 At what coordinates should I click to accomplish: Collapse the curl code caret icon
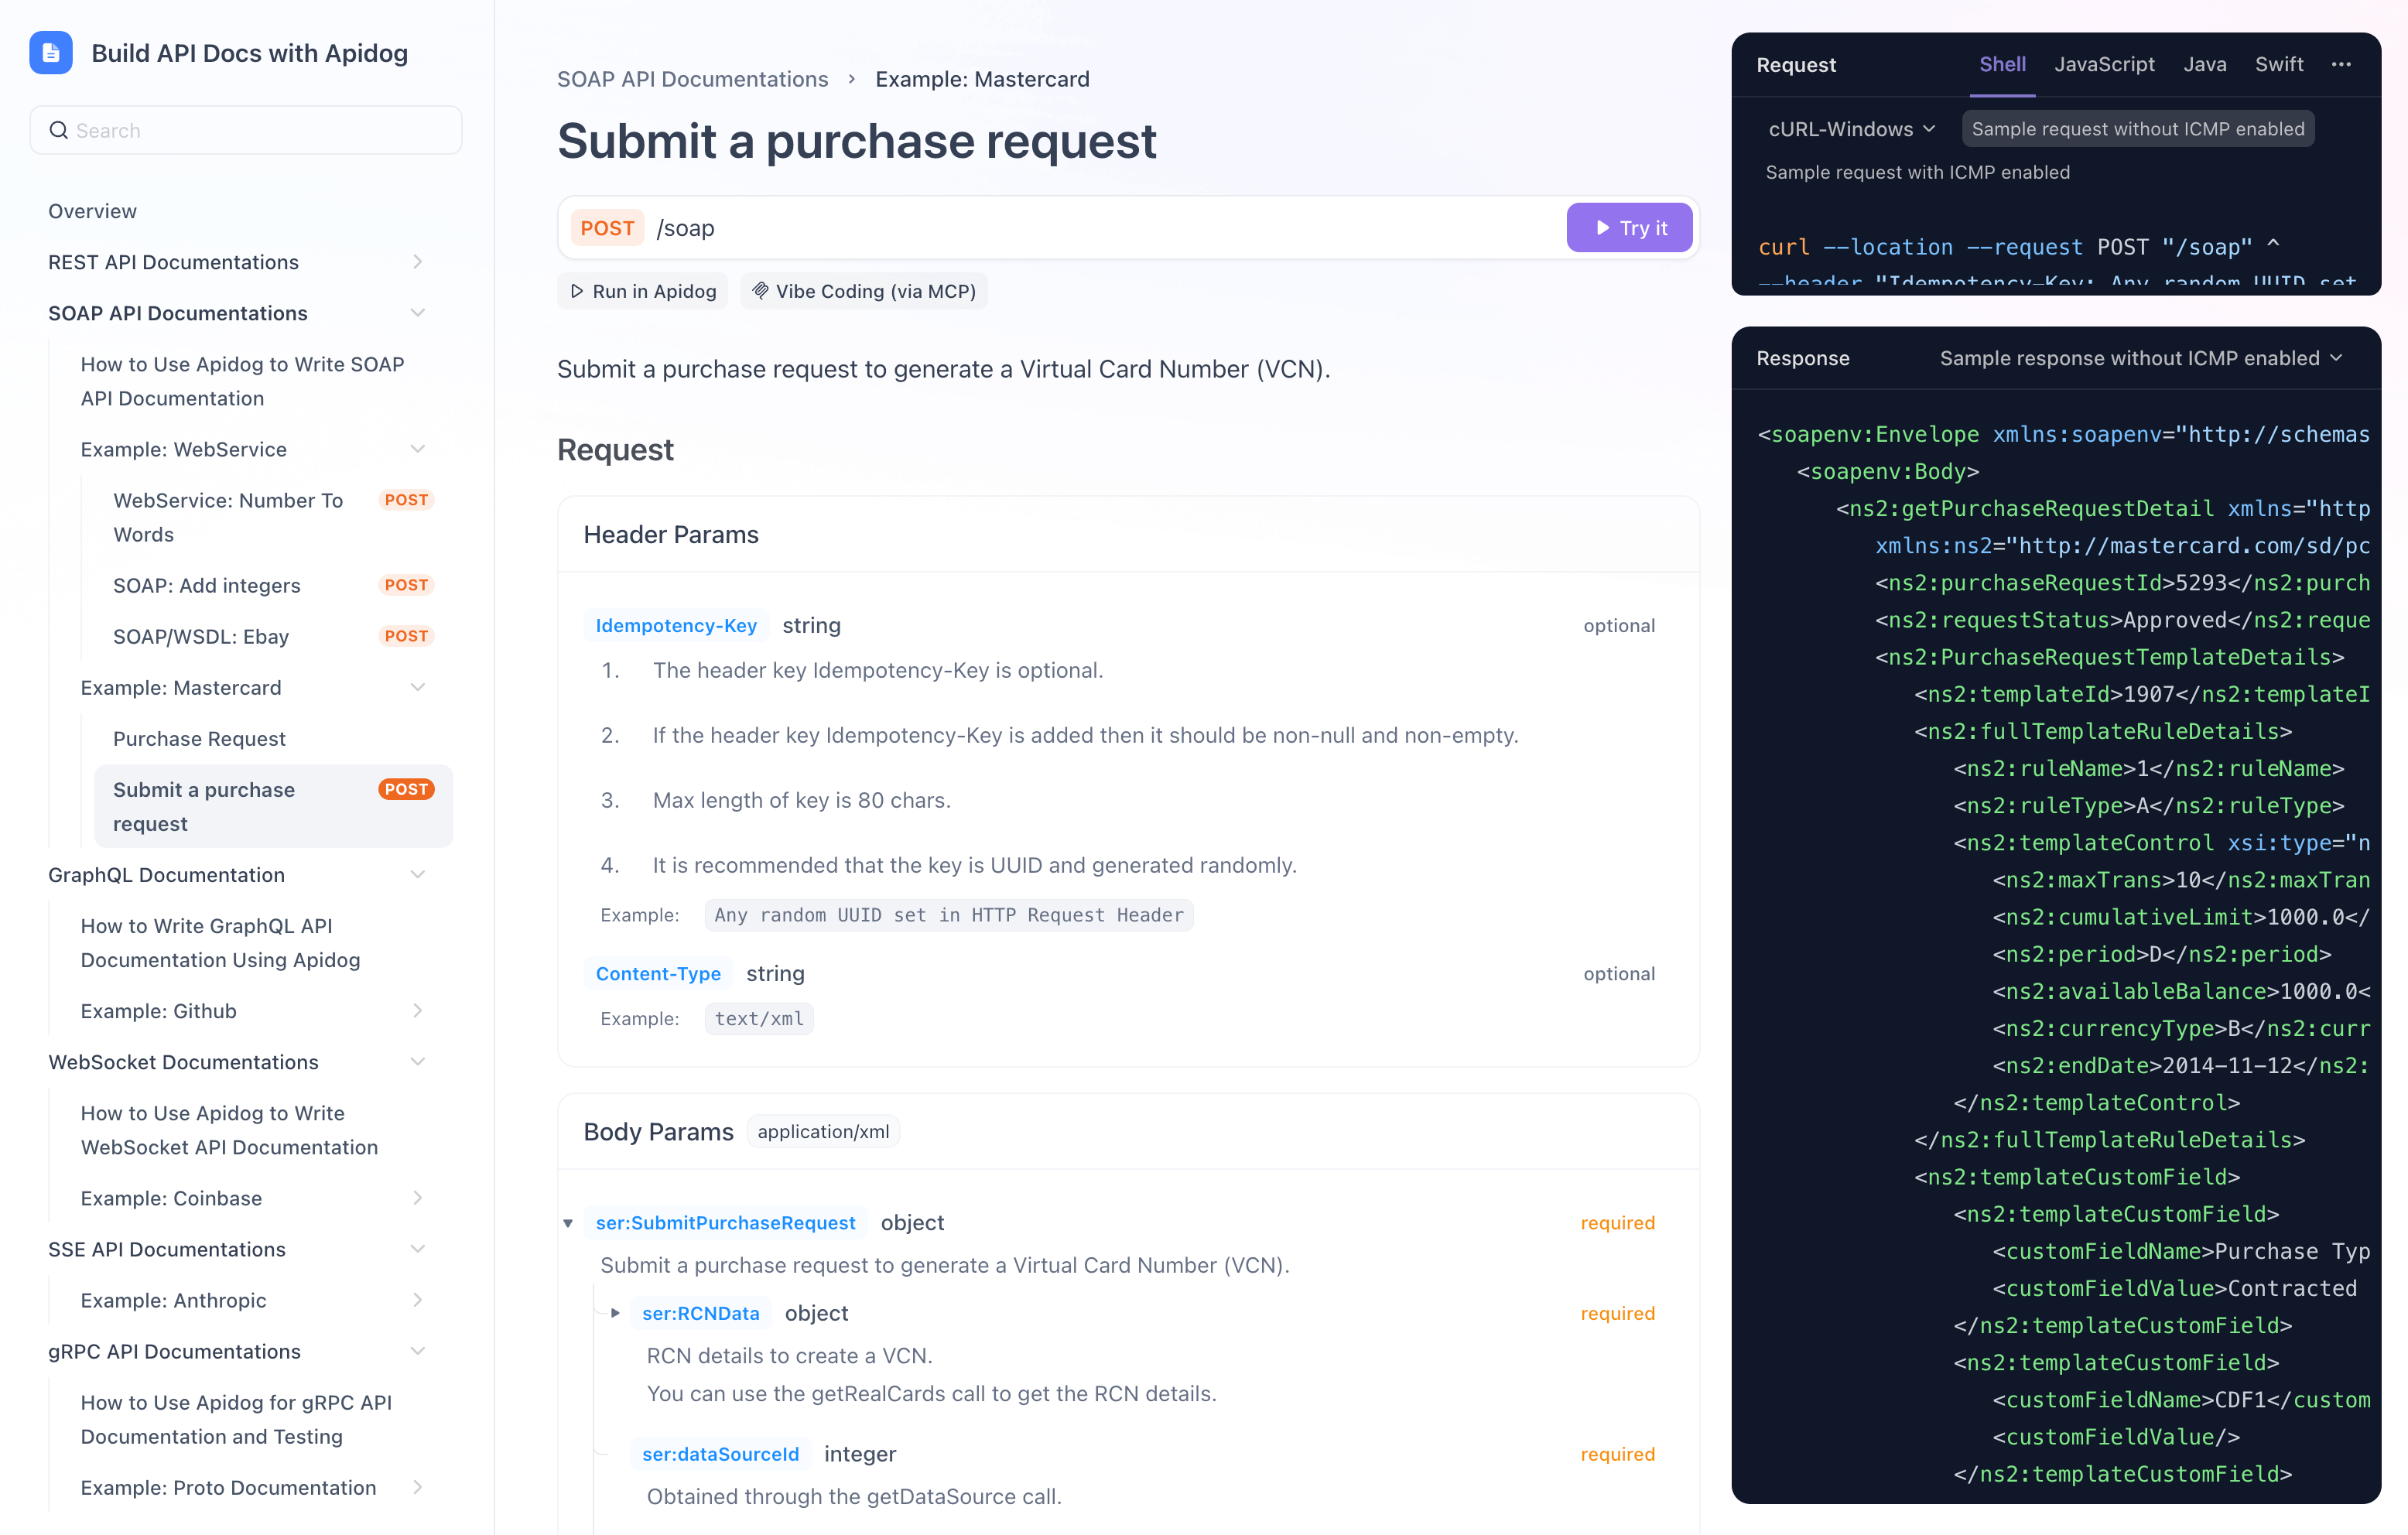tap(2273, 243)
